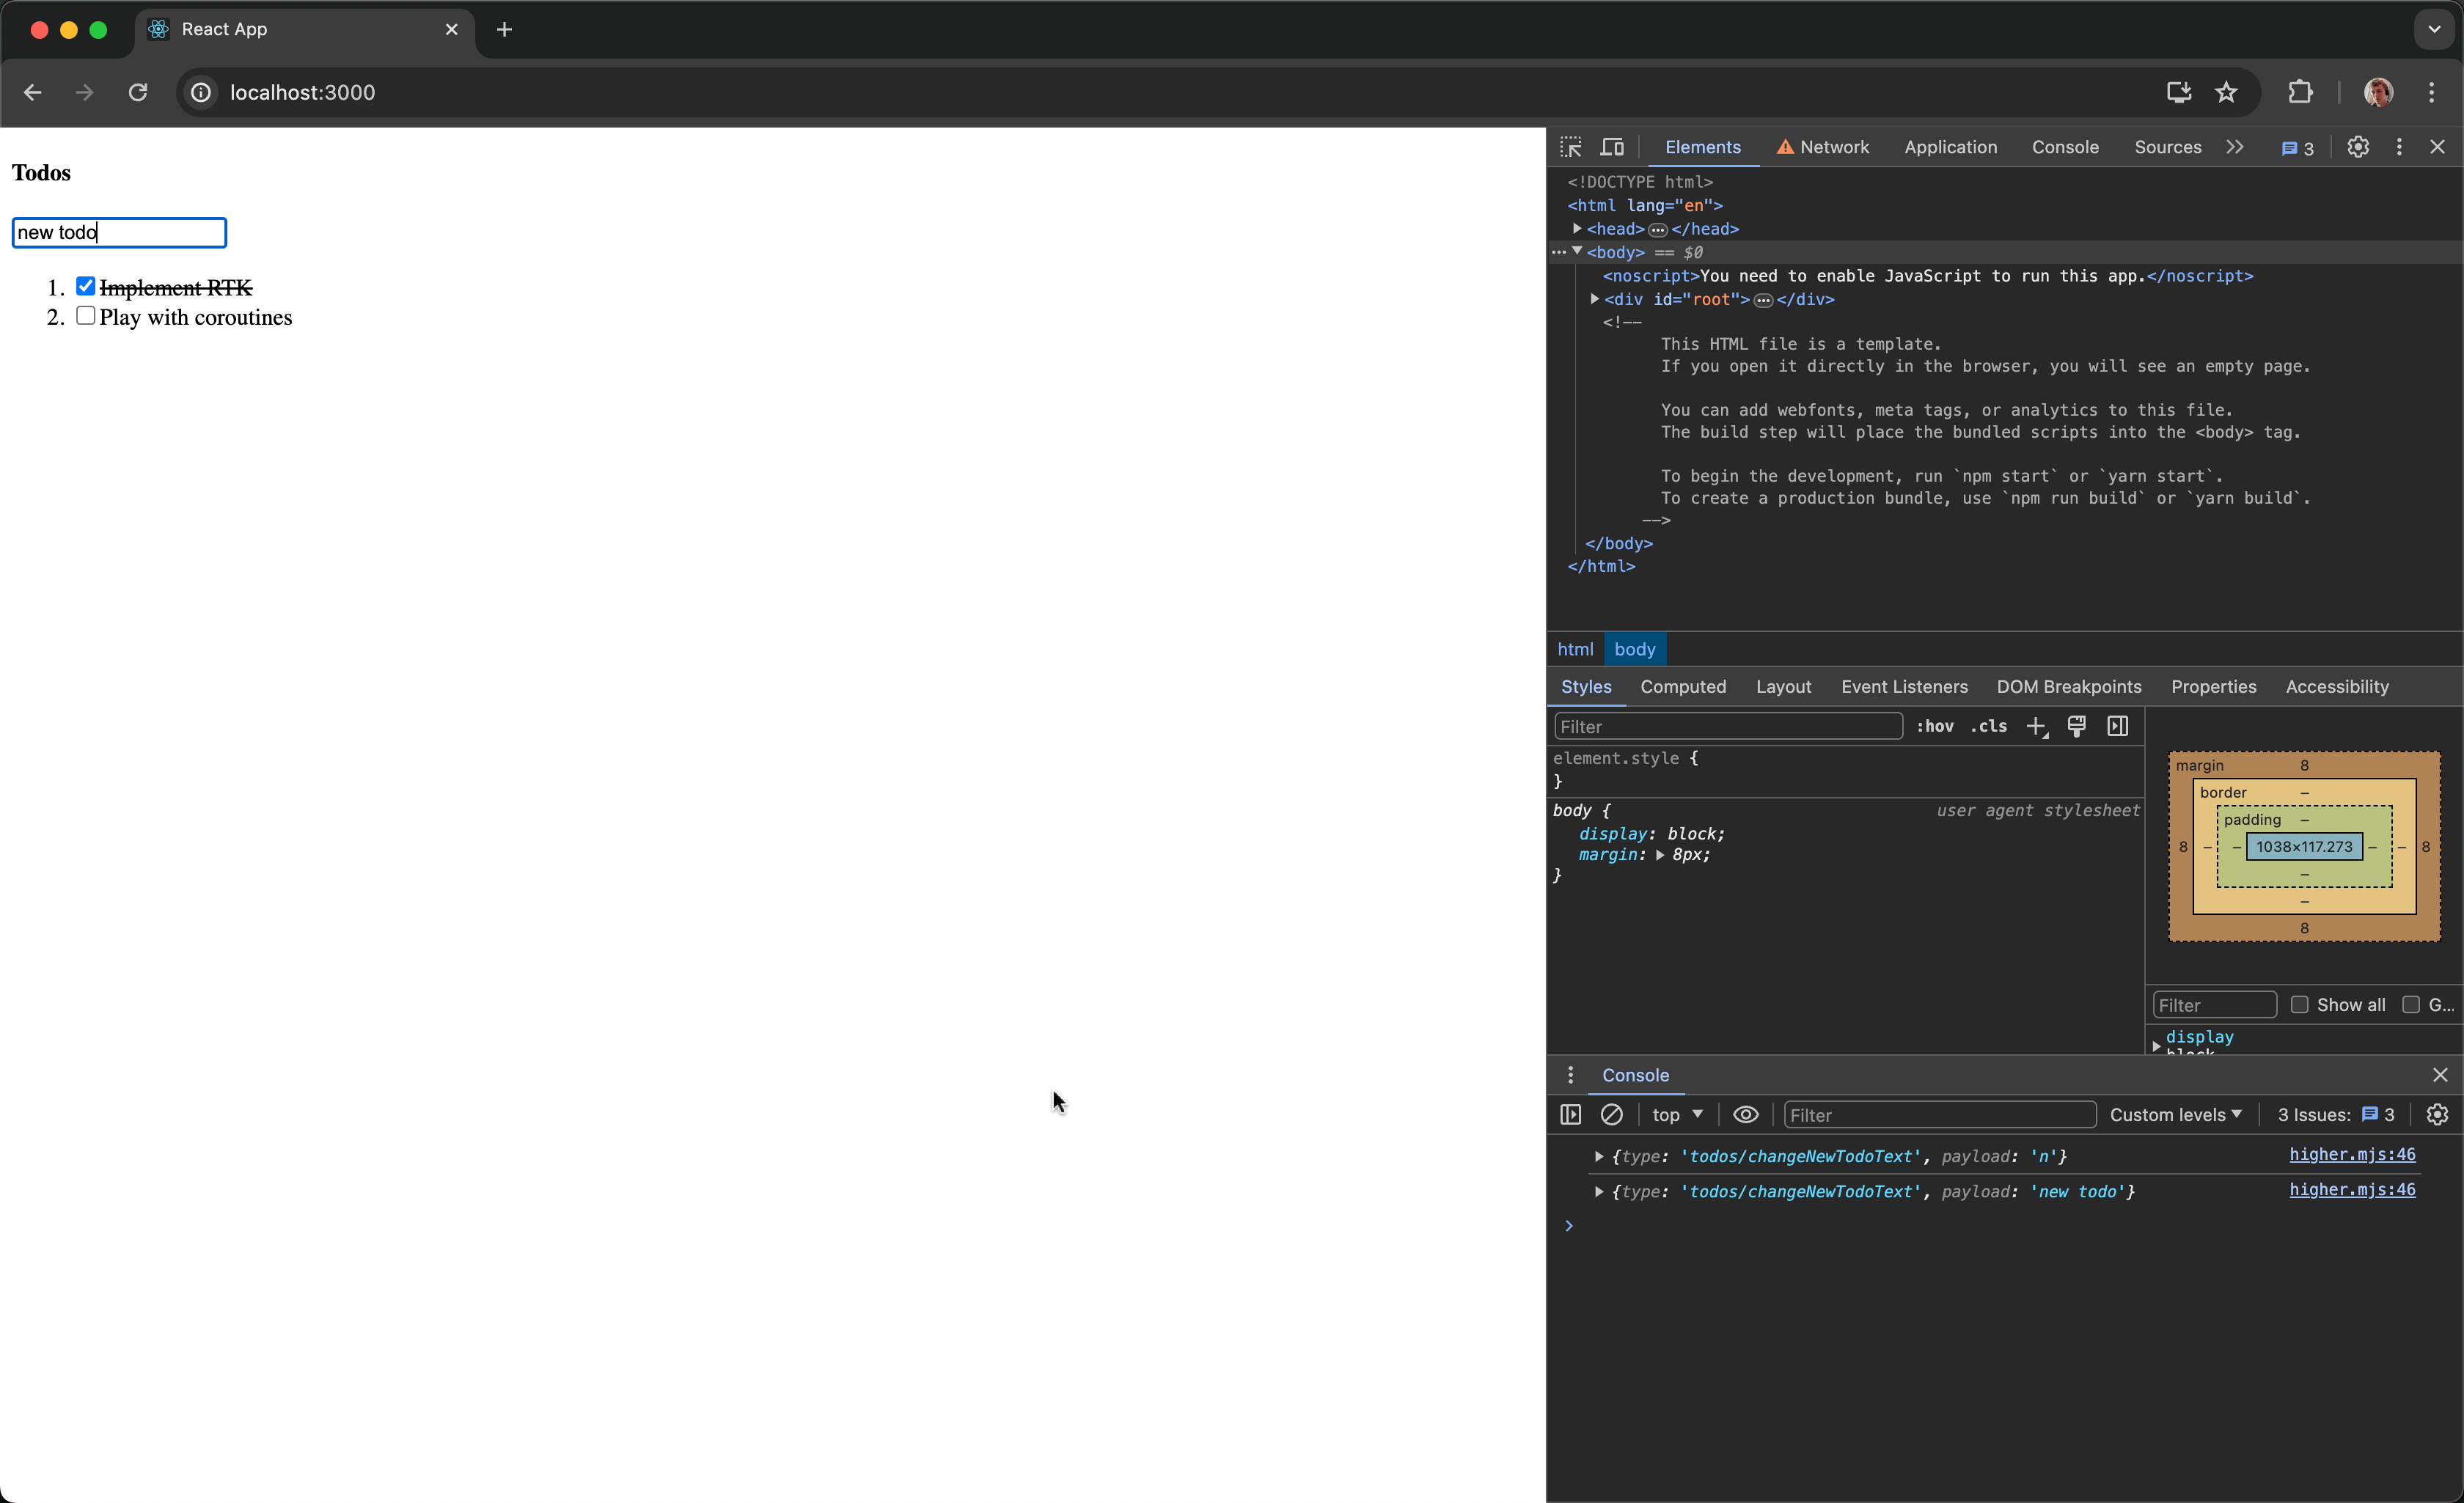
Task: Select the body breadcrumb
Action: (1635, 649)
